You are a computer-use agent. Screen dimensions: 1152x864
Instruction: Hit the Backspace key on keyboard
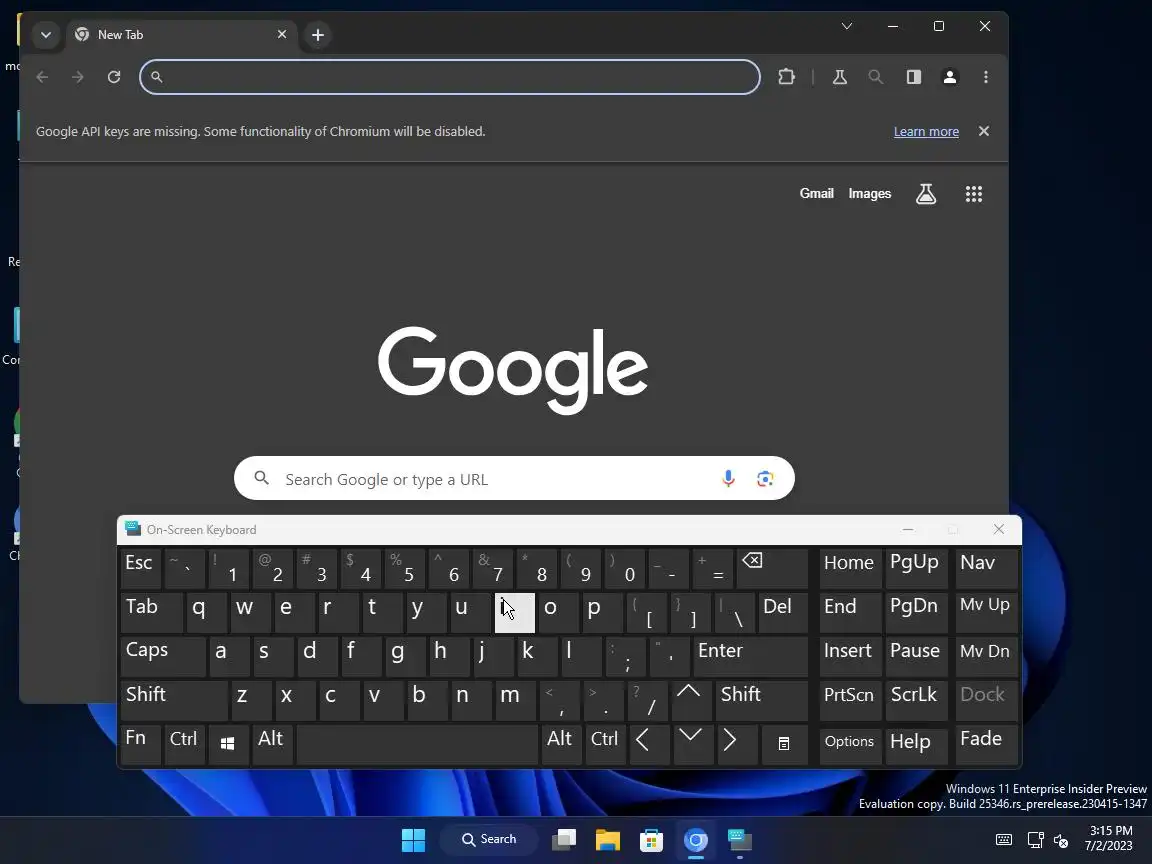click(772, 569)
